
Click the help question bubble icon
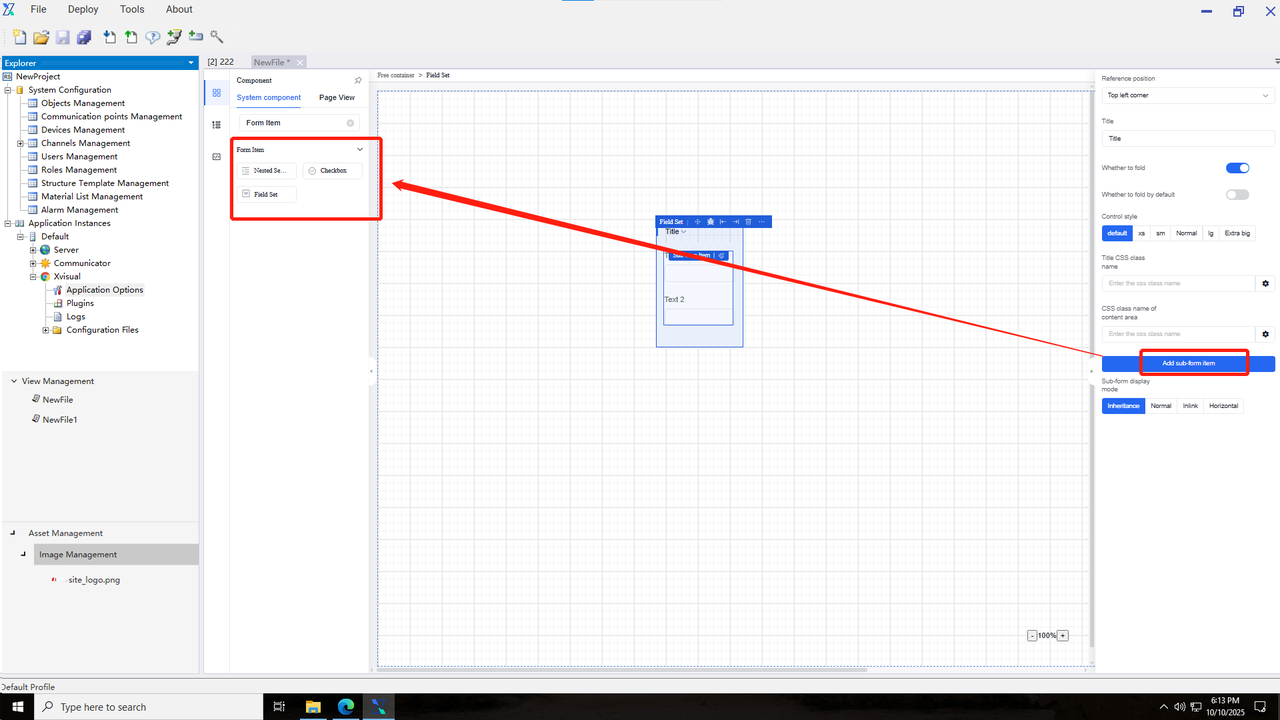(x=152, y=37)
